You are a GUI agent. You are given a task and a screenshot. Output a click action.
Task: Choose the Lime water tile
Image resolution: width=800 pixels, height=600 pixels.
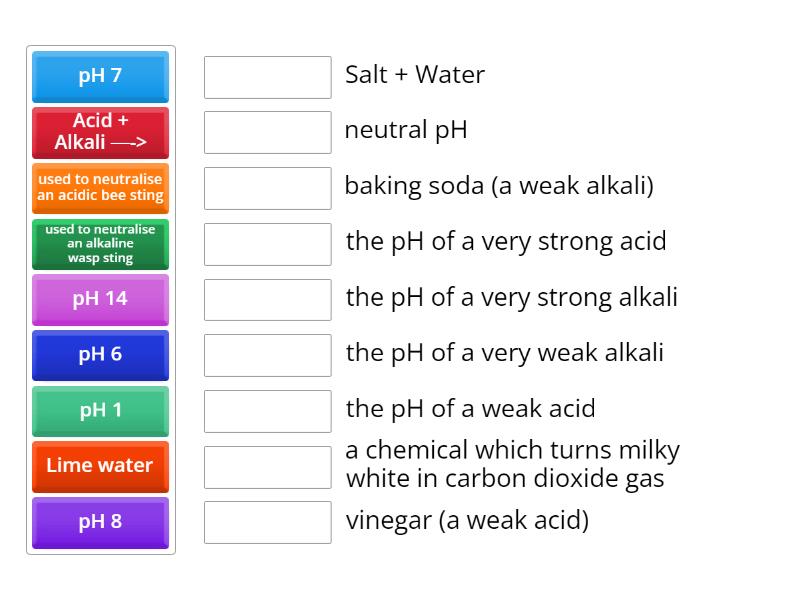[x=100, y=467]
